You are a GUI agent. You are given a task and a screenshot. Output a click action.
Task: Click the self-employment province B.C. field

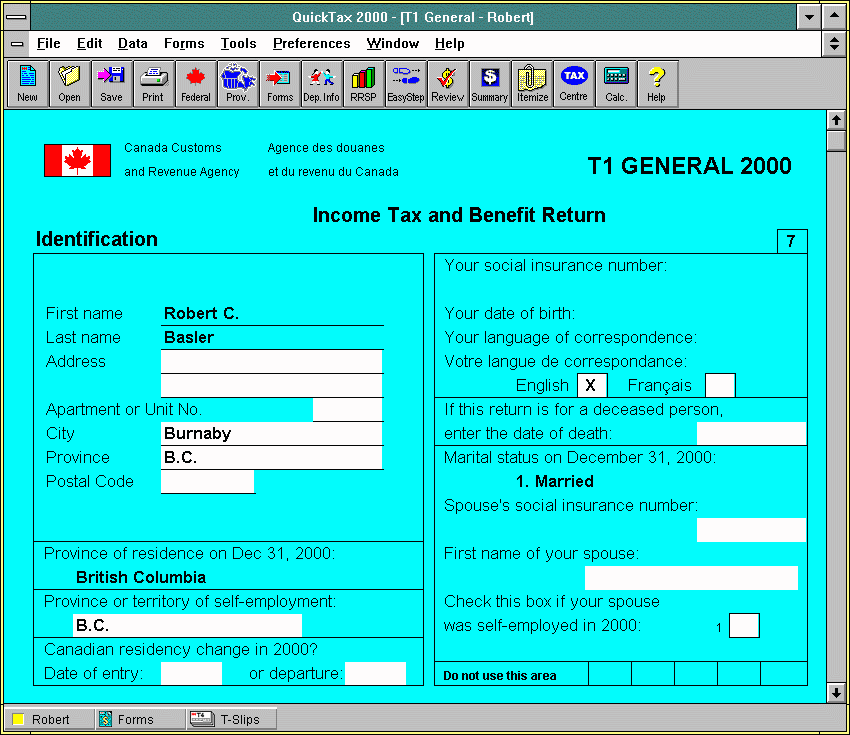click(x=188, y=626)
